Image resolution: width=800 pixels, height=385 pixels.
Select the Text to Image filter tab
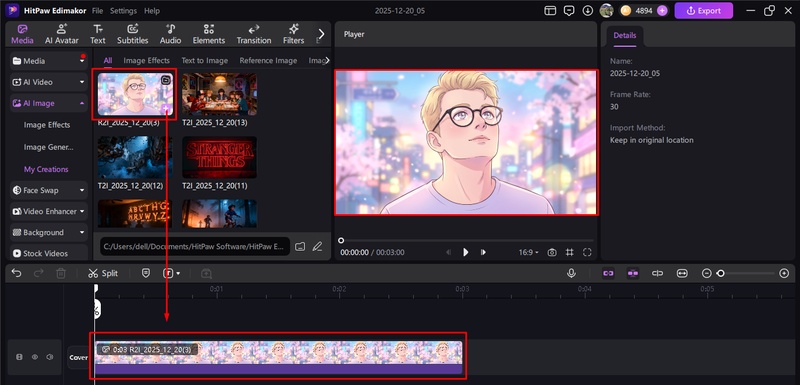point(205,60)
